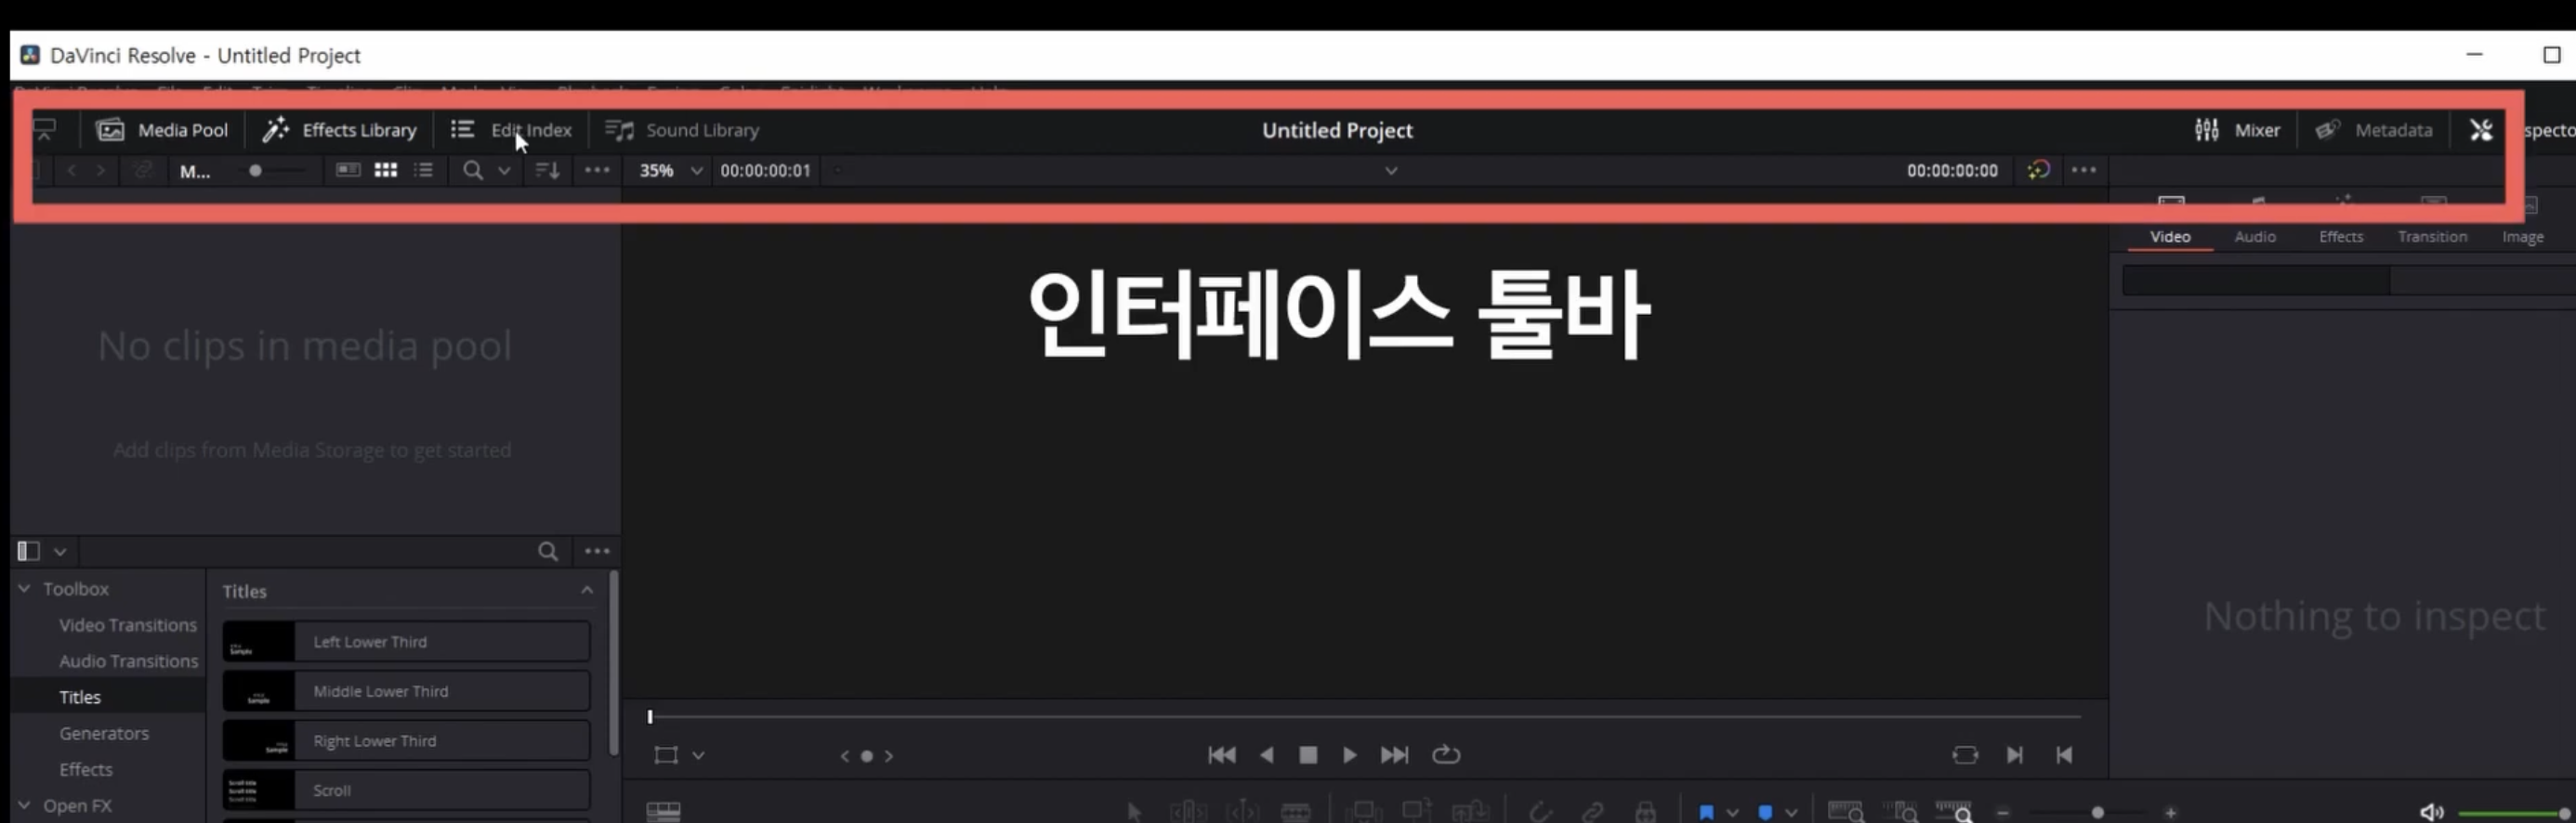
Task: Go forward with the right arrow in media pool
Action: pyautogui.click(x=101, y=170)
